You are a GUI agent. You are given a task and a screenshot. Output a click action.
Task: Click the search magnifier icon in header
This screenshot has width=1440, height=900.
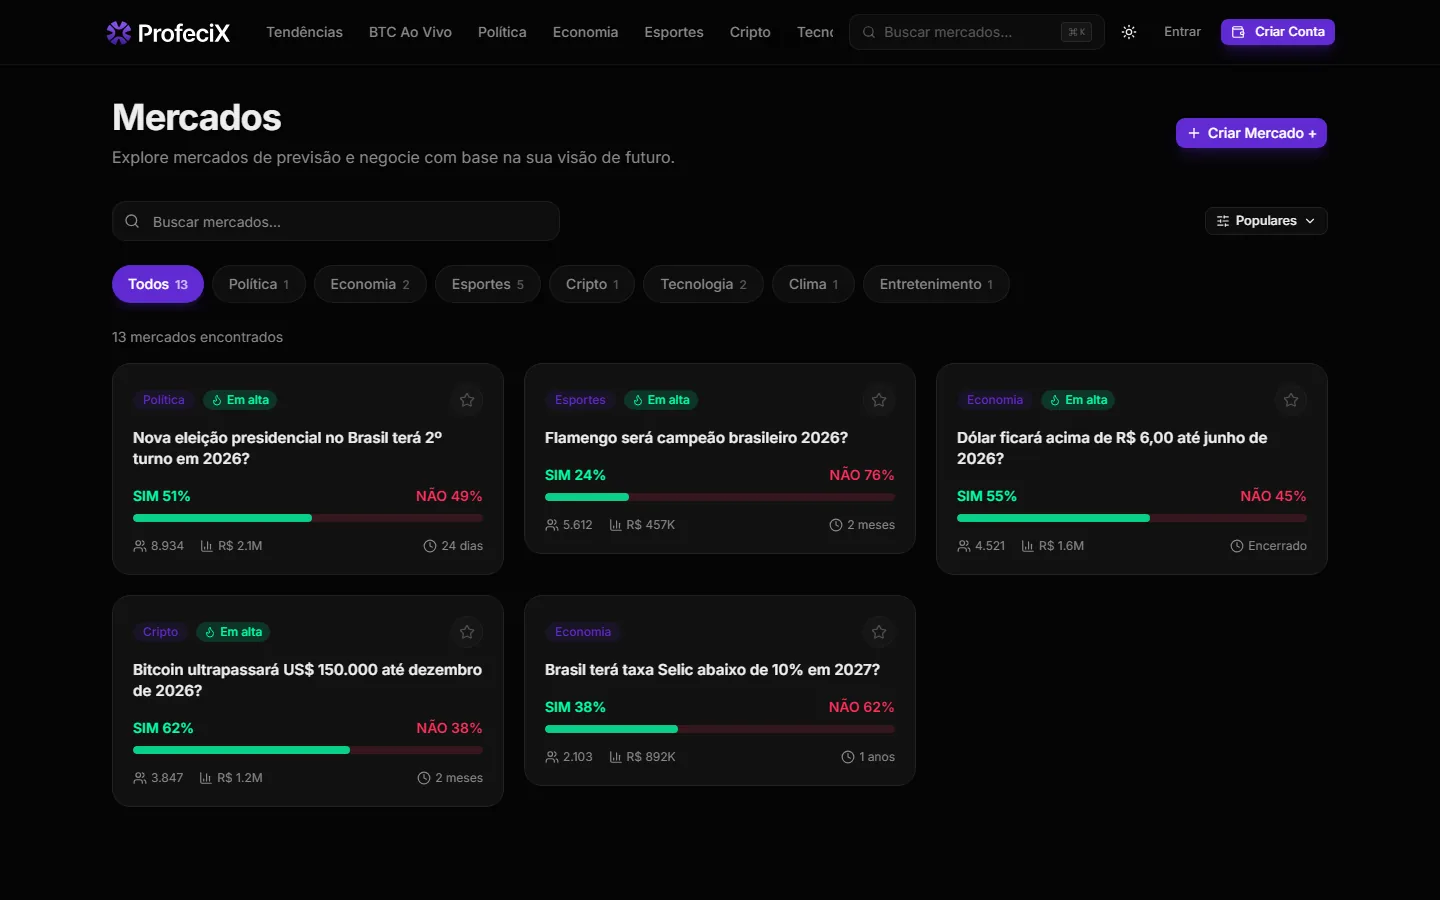click(x=869, y=32)
